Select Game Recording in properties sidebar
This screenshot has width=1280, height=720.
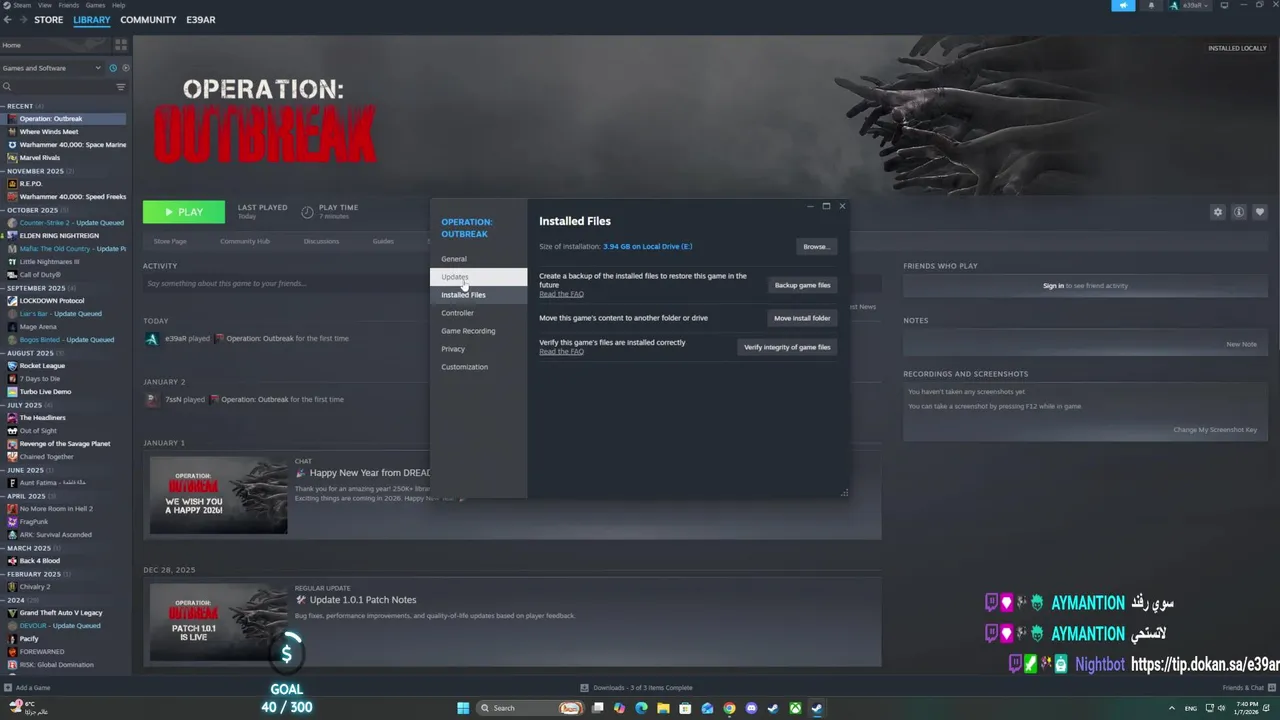click(478, 331)
